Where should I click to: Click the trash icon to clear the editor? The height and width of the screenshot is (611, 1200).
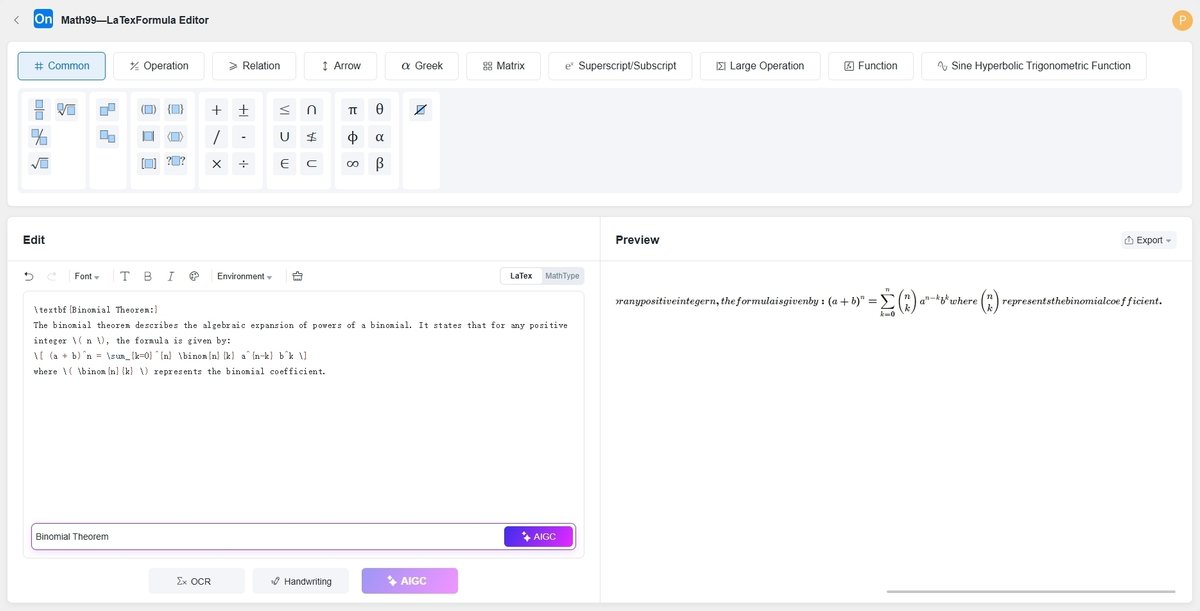click(x=297, y=276)
